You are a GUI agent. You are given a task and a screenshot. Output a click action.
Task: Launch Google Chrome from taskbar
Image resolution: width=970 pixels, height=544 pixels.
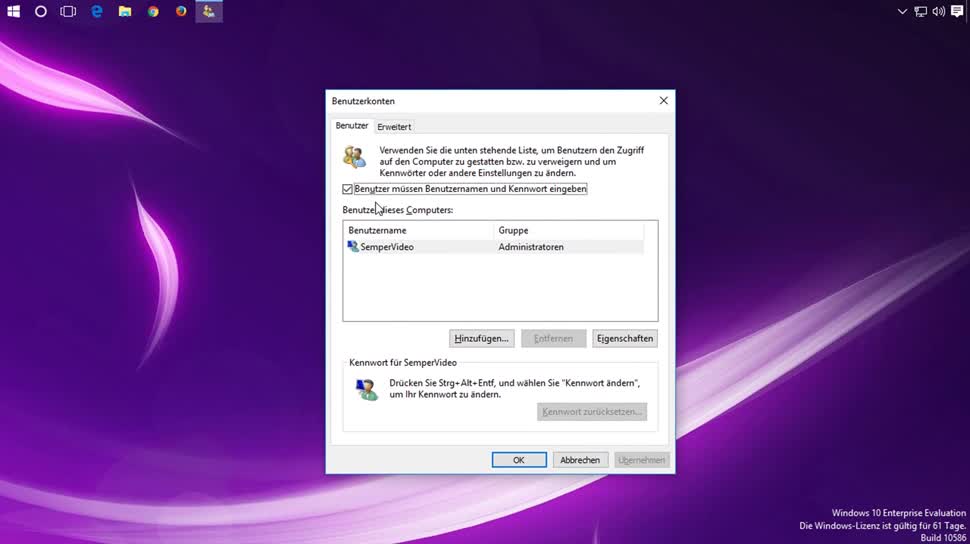coord(153,11)
